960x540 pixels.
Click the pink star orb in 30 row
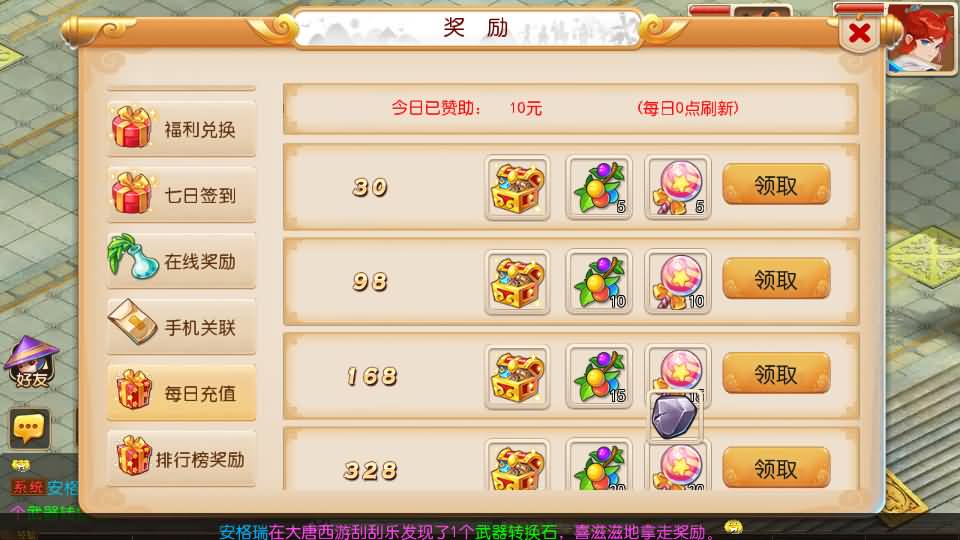tap(678, 187)
